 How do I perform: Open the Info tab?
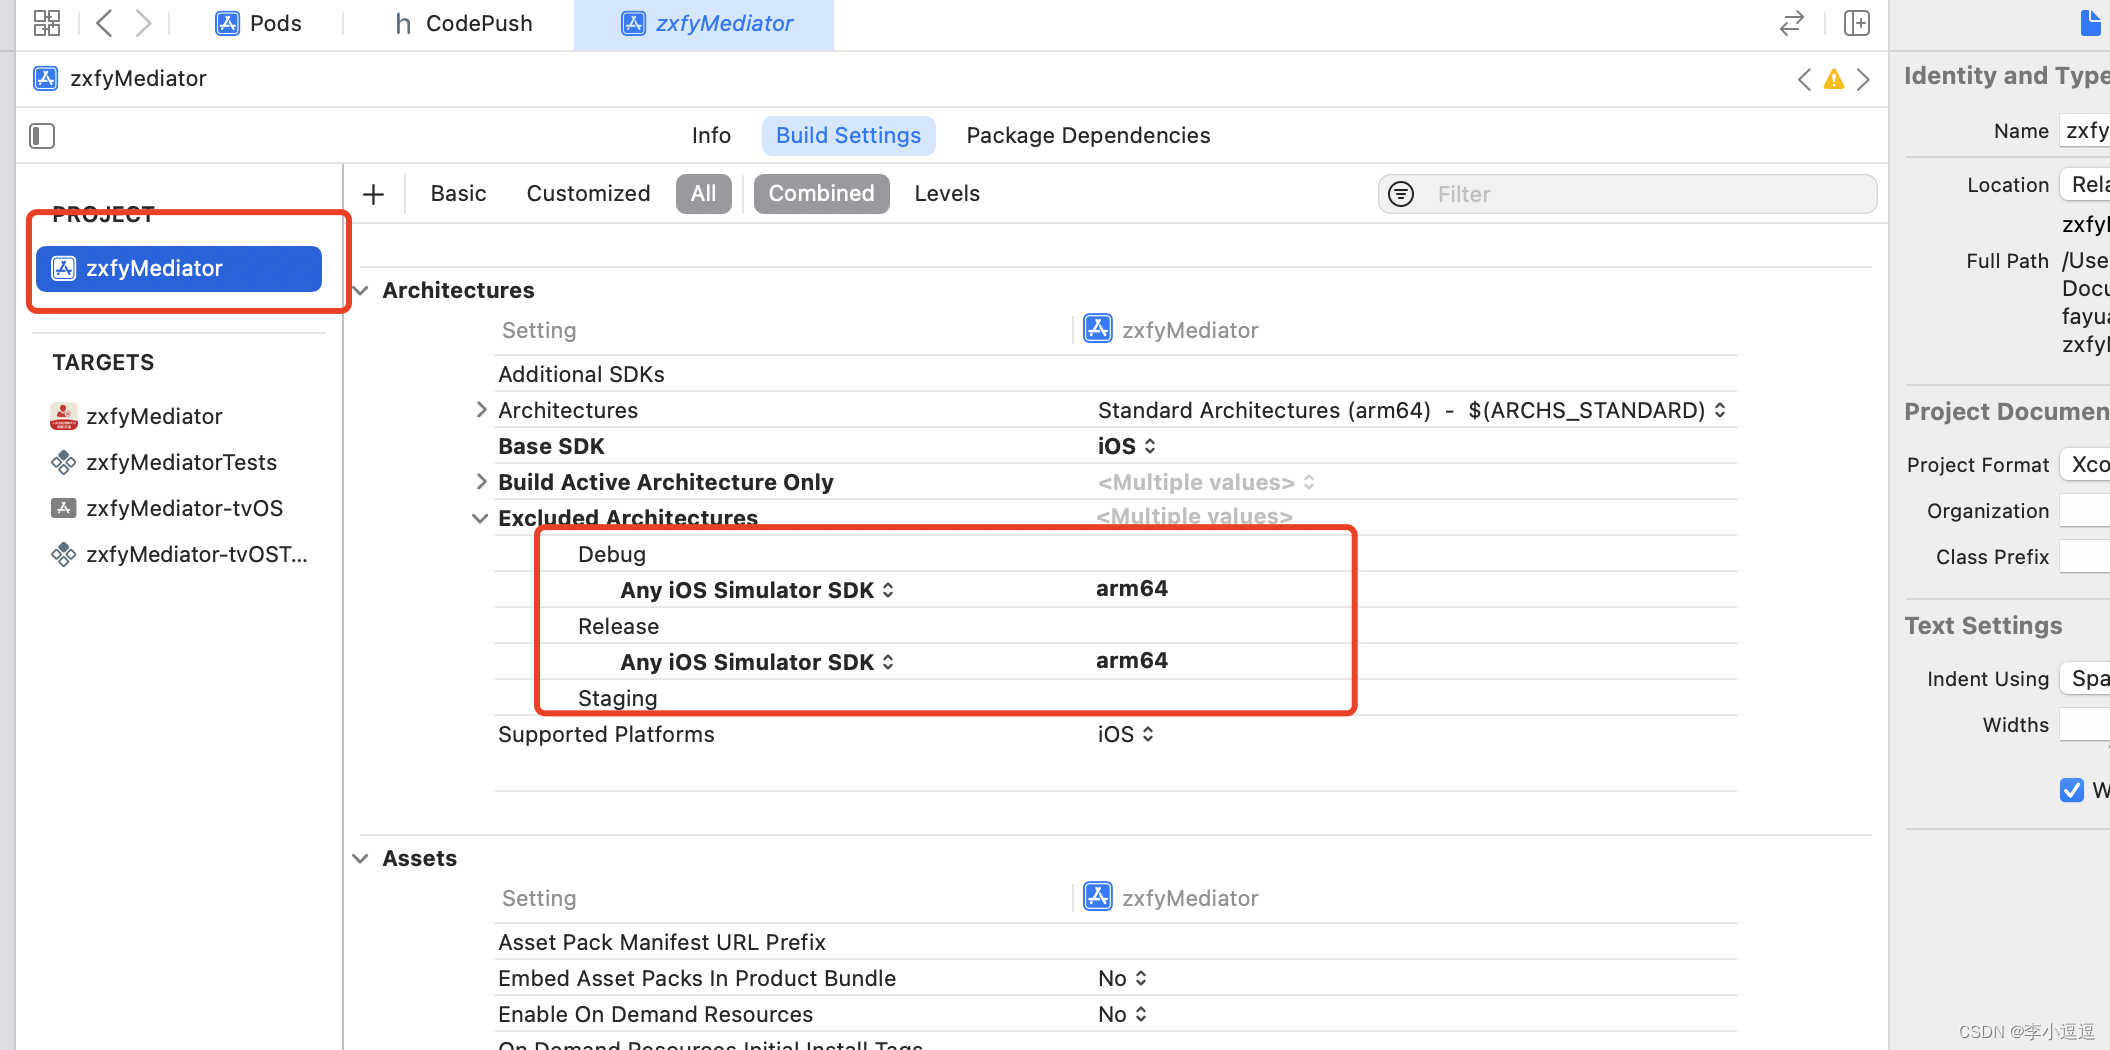pos(711,135)
